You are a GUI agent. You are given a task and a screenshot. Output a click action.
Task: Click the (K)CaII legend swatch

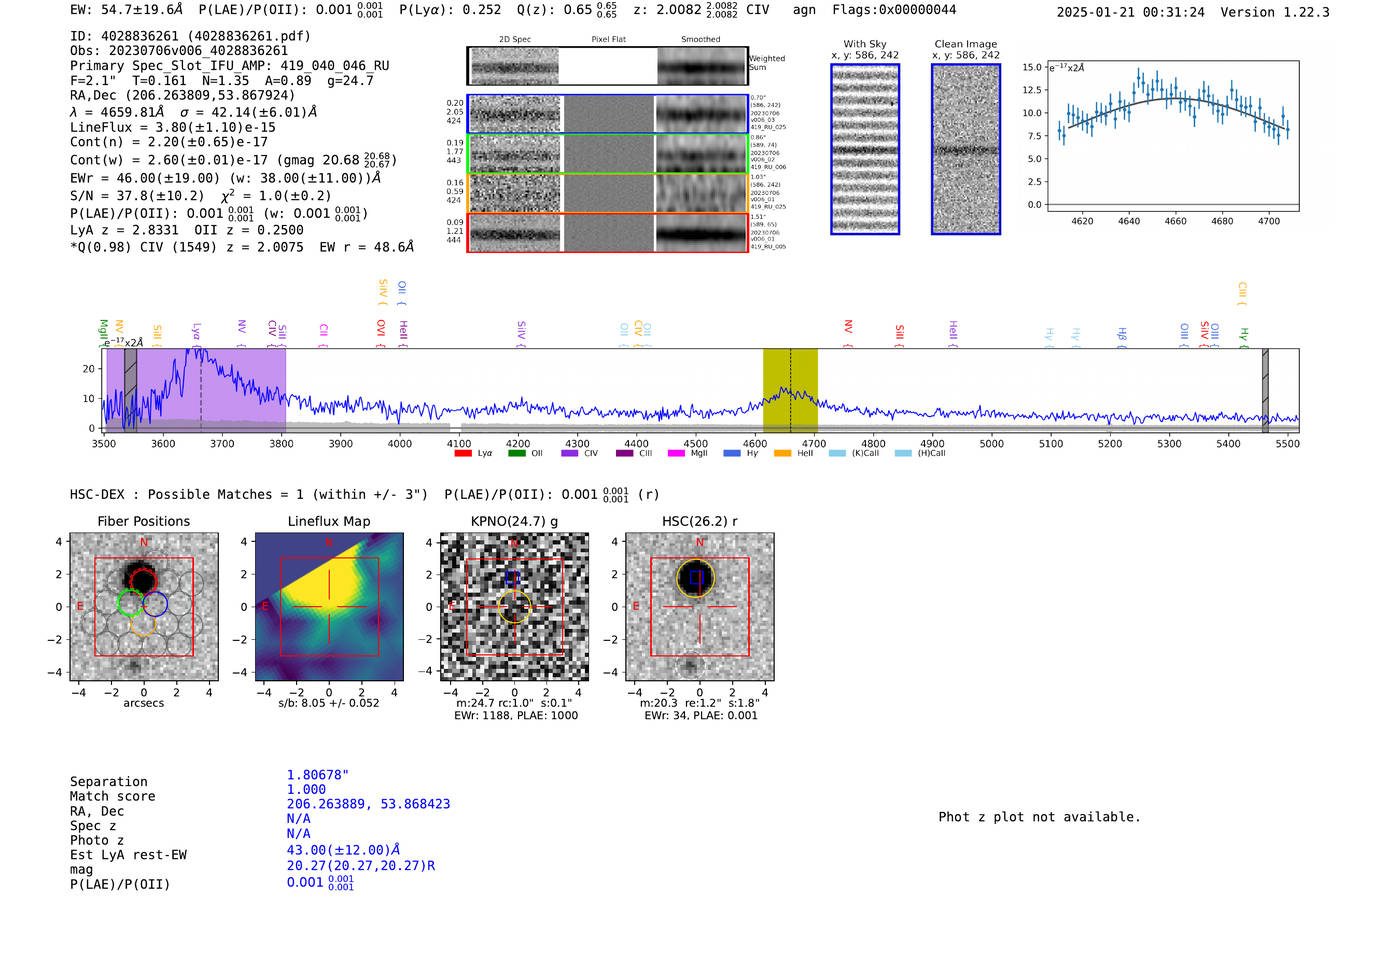click(837, 454)
